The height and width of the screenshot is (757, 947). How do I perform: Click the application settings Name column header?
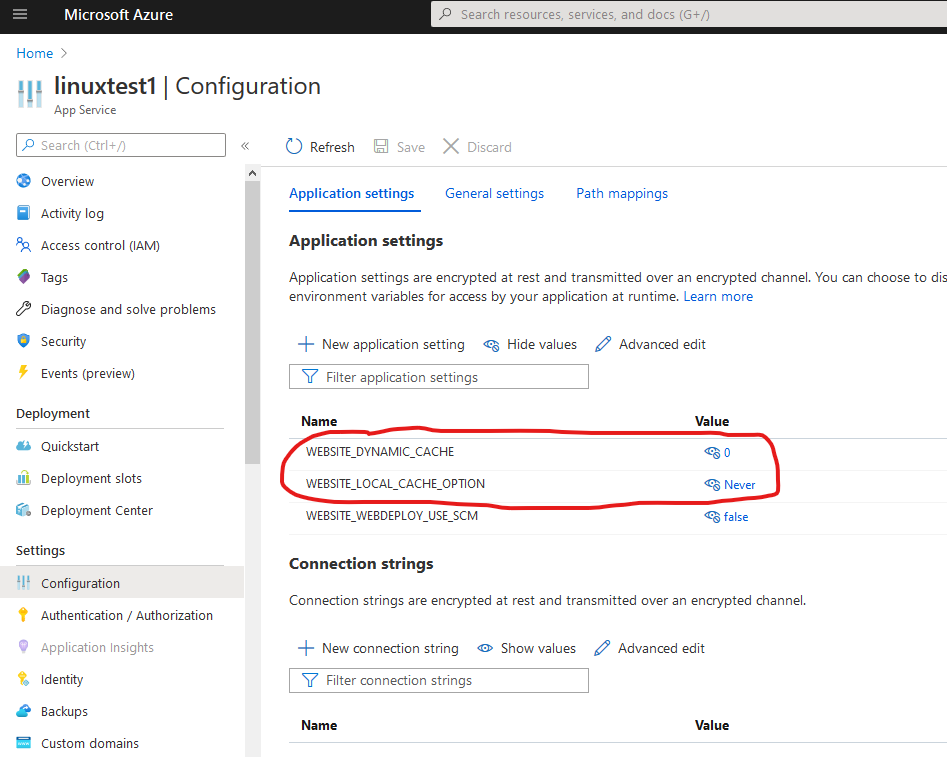coord(319,421)
